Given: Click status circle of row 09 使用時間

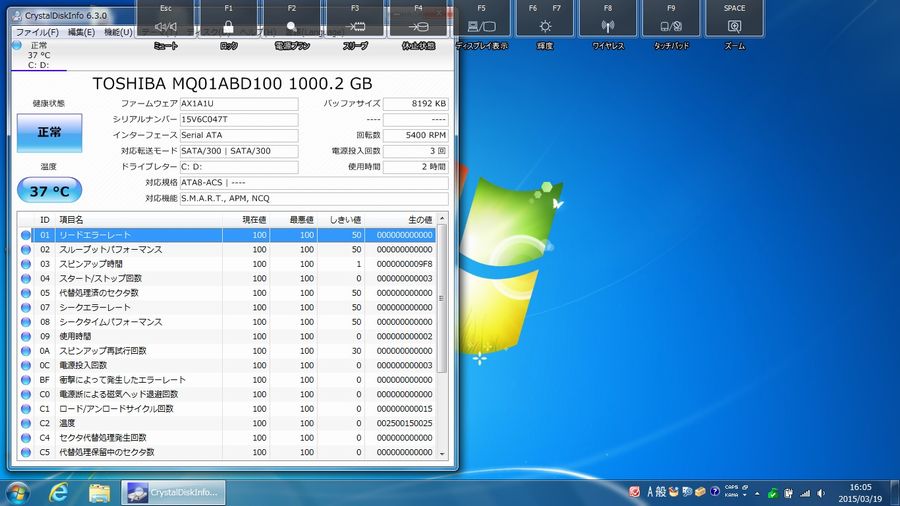Looking at the screenshot, I should (25, 337).
